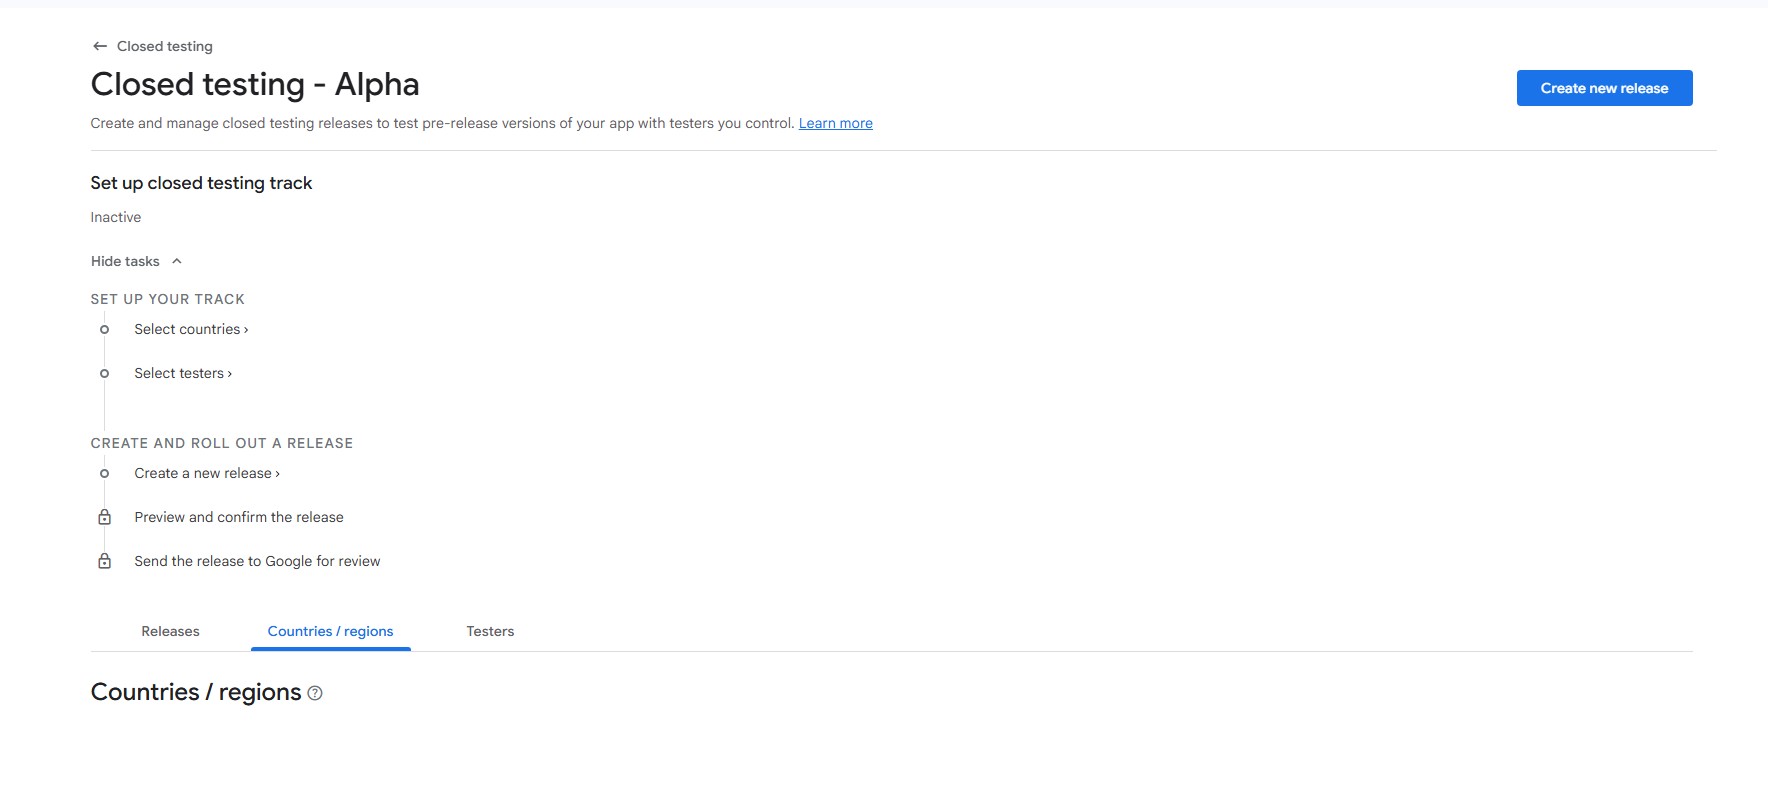This screenshot has width=1768, height=811.
Task: Open the Closed testing breadcrumb text
Action: (x=165, y=46)
